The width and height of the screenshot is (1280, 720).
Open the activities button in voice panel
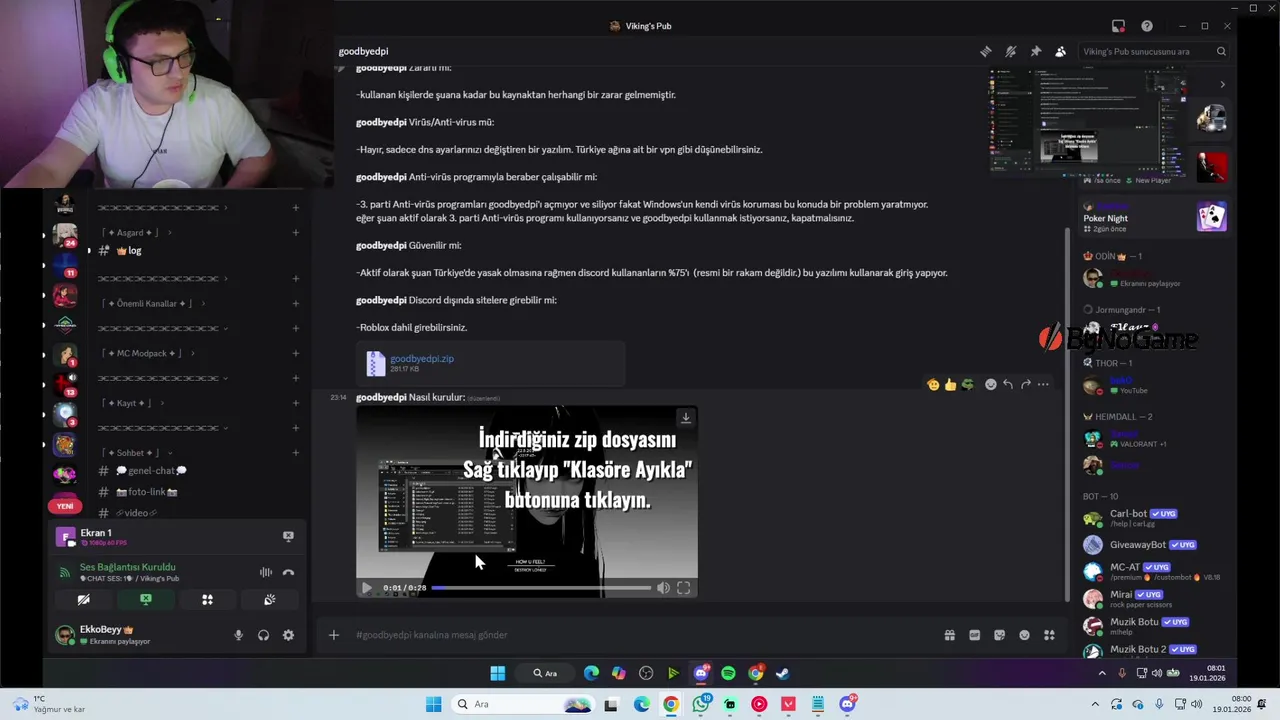[207, 600]
